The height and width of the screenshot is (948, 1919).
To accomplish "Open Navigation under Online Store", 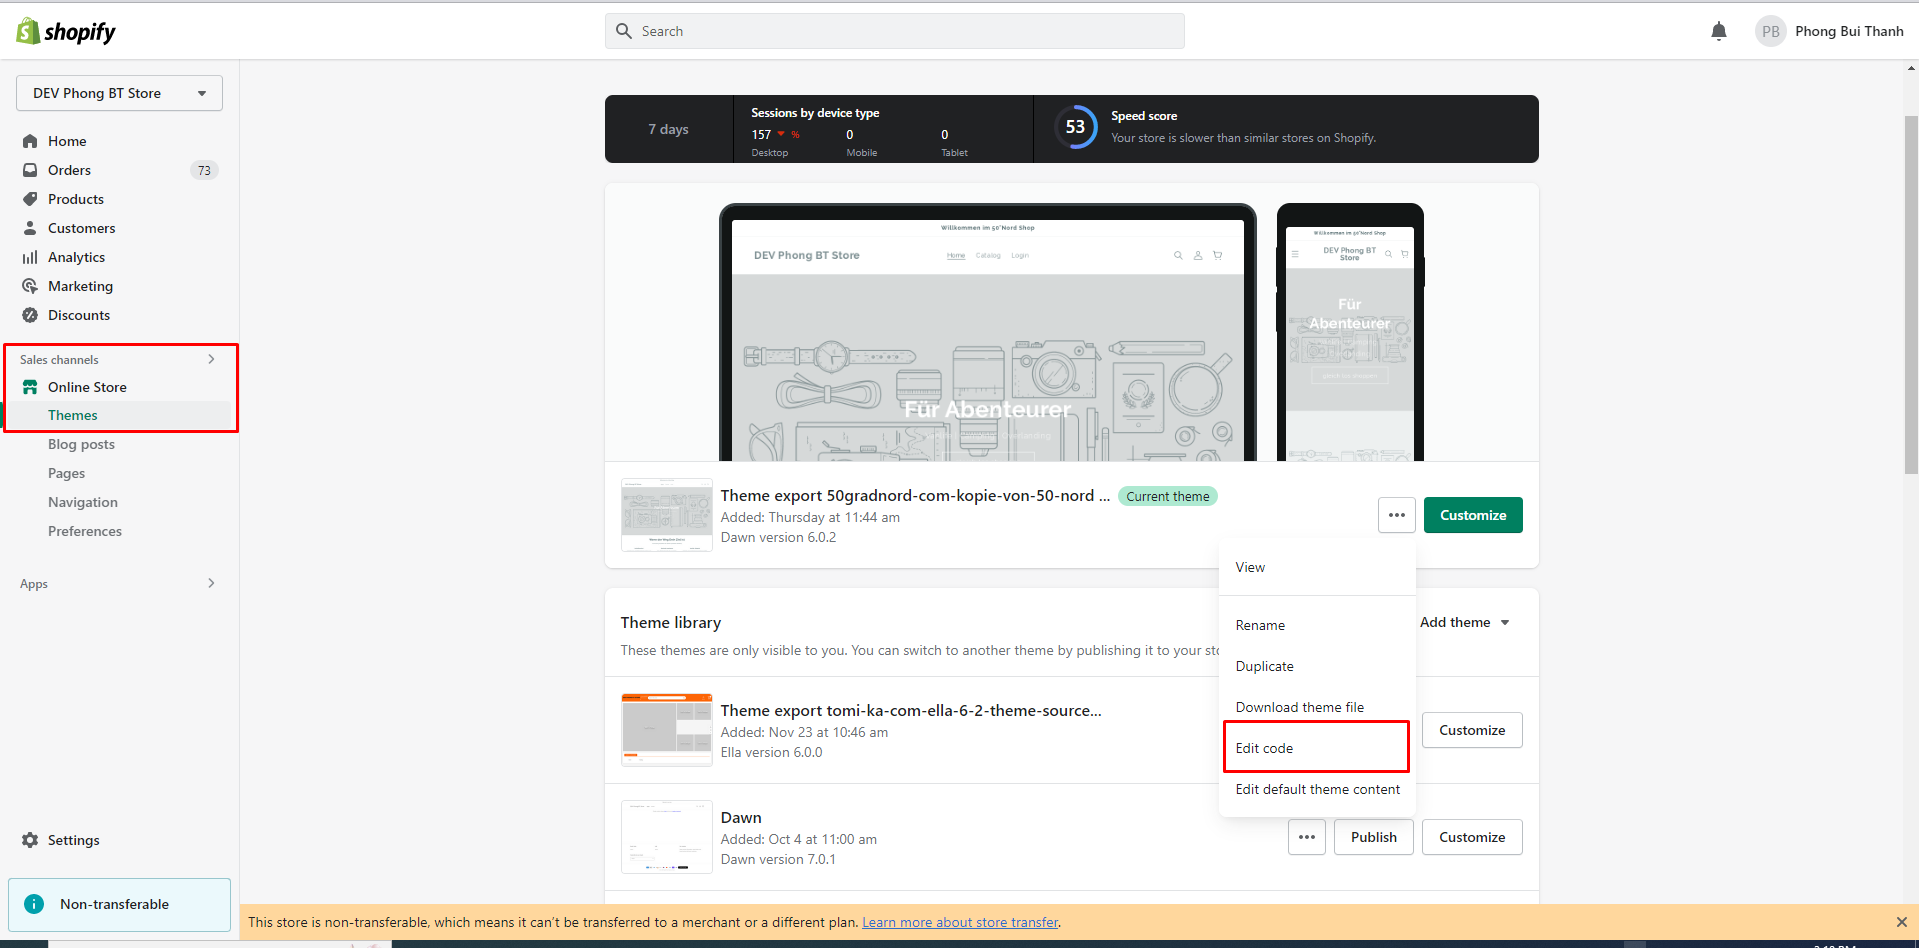I will pos(83,502).
